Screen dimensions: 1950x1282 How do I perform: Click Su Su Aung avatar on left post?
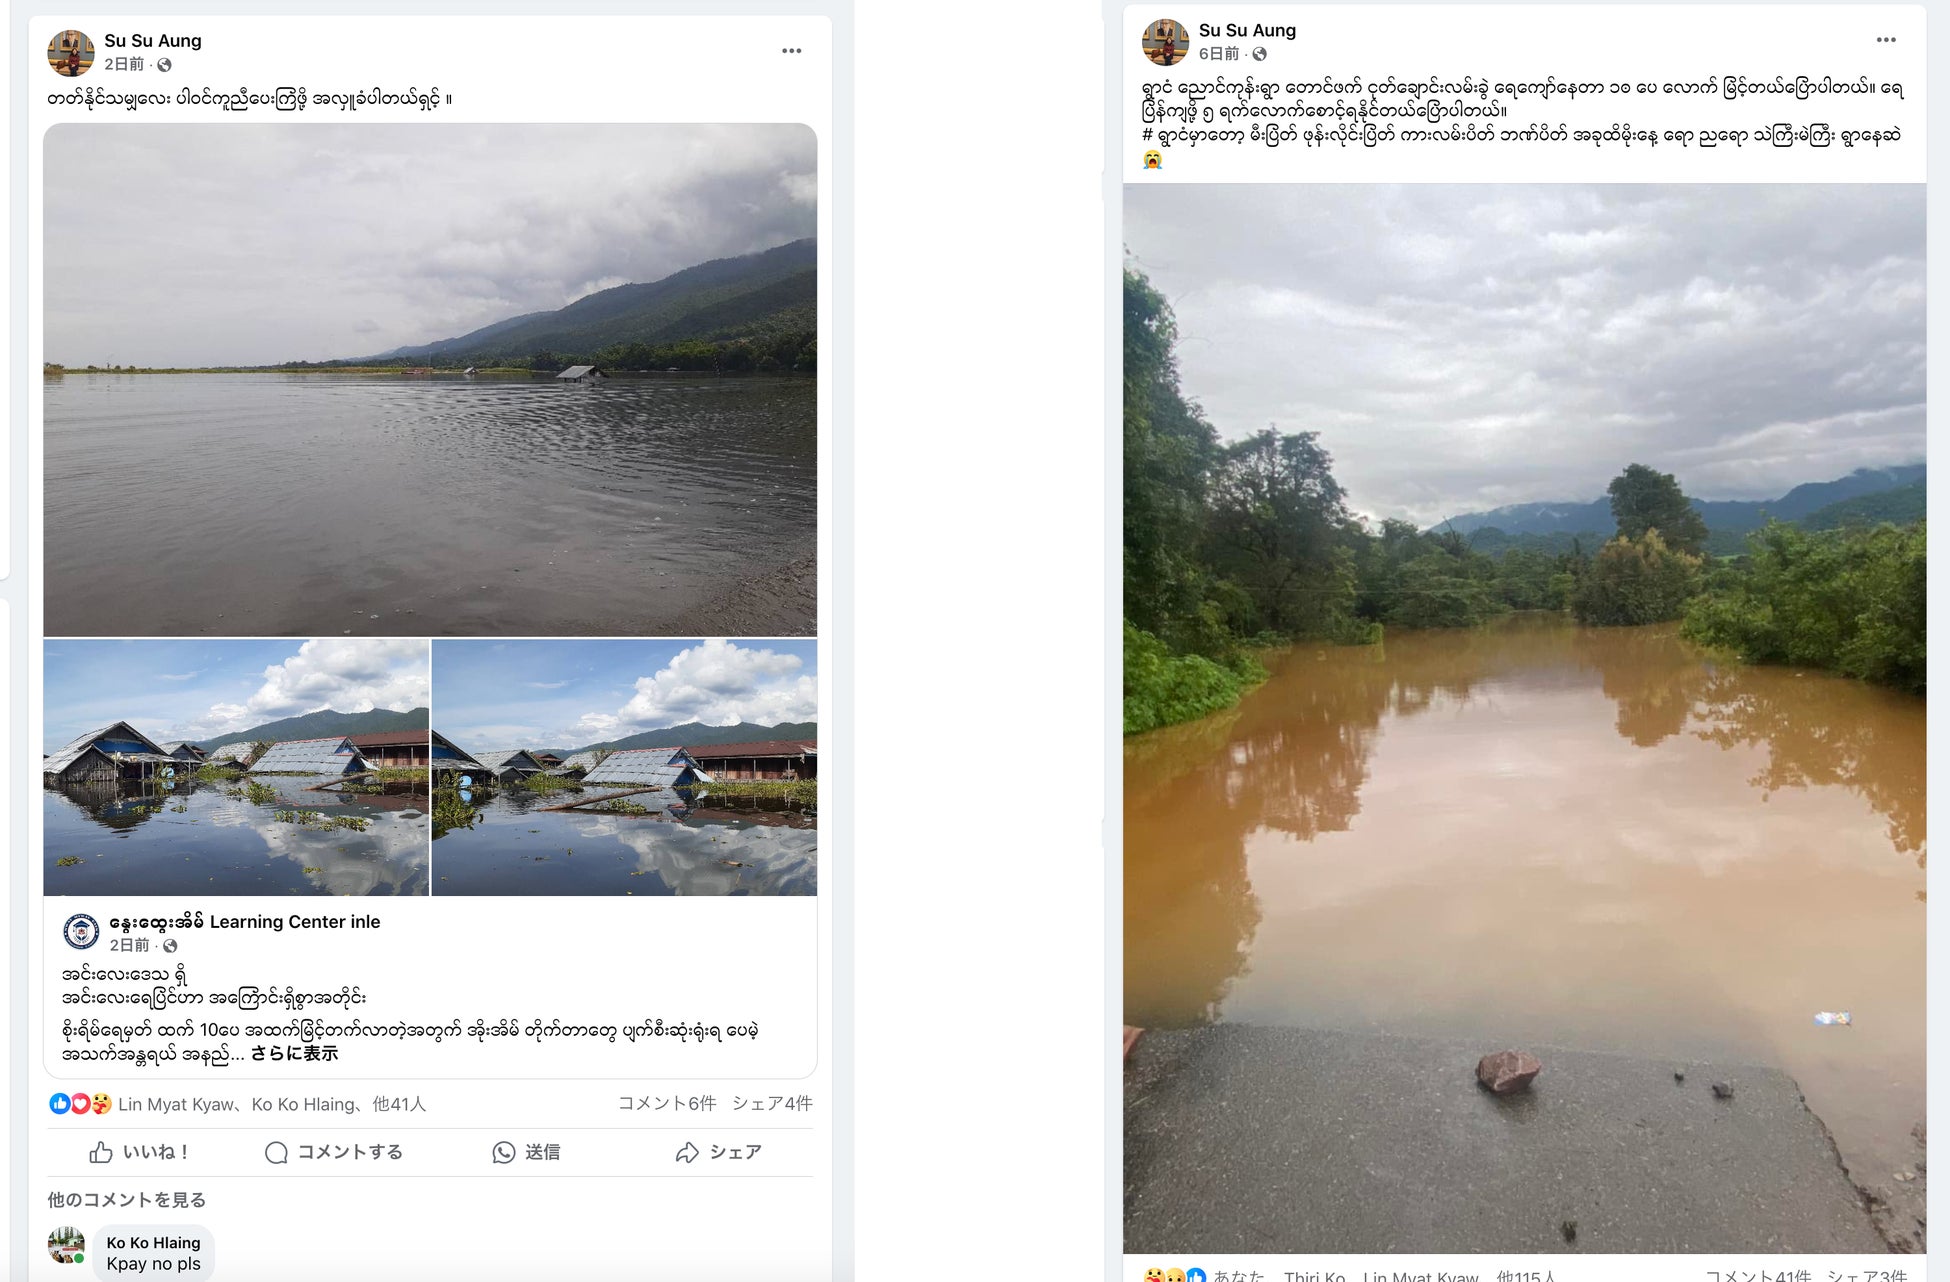click(x=70, y=53)
